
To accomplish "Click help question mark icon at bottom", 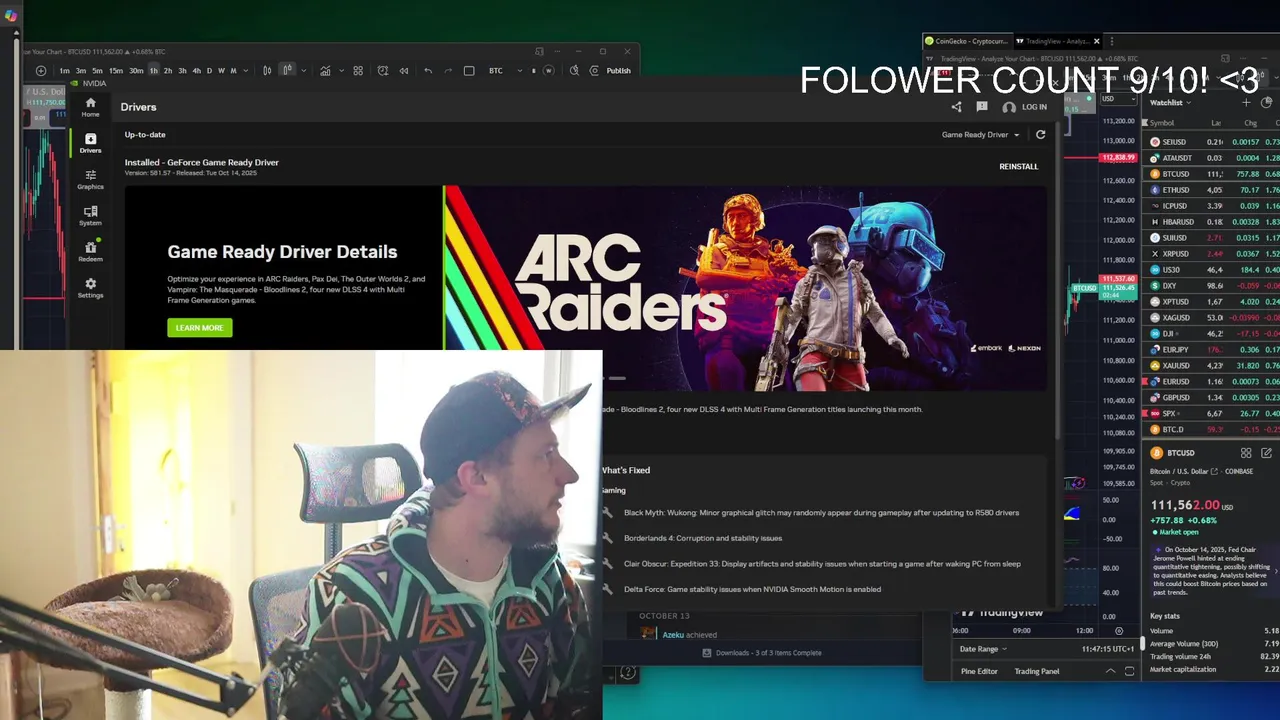I will pyautogui.click(x=628, y=673).
